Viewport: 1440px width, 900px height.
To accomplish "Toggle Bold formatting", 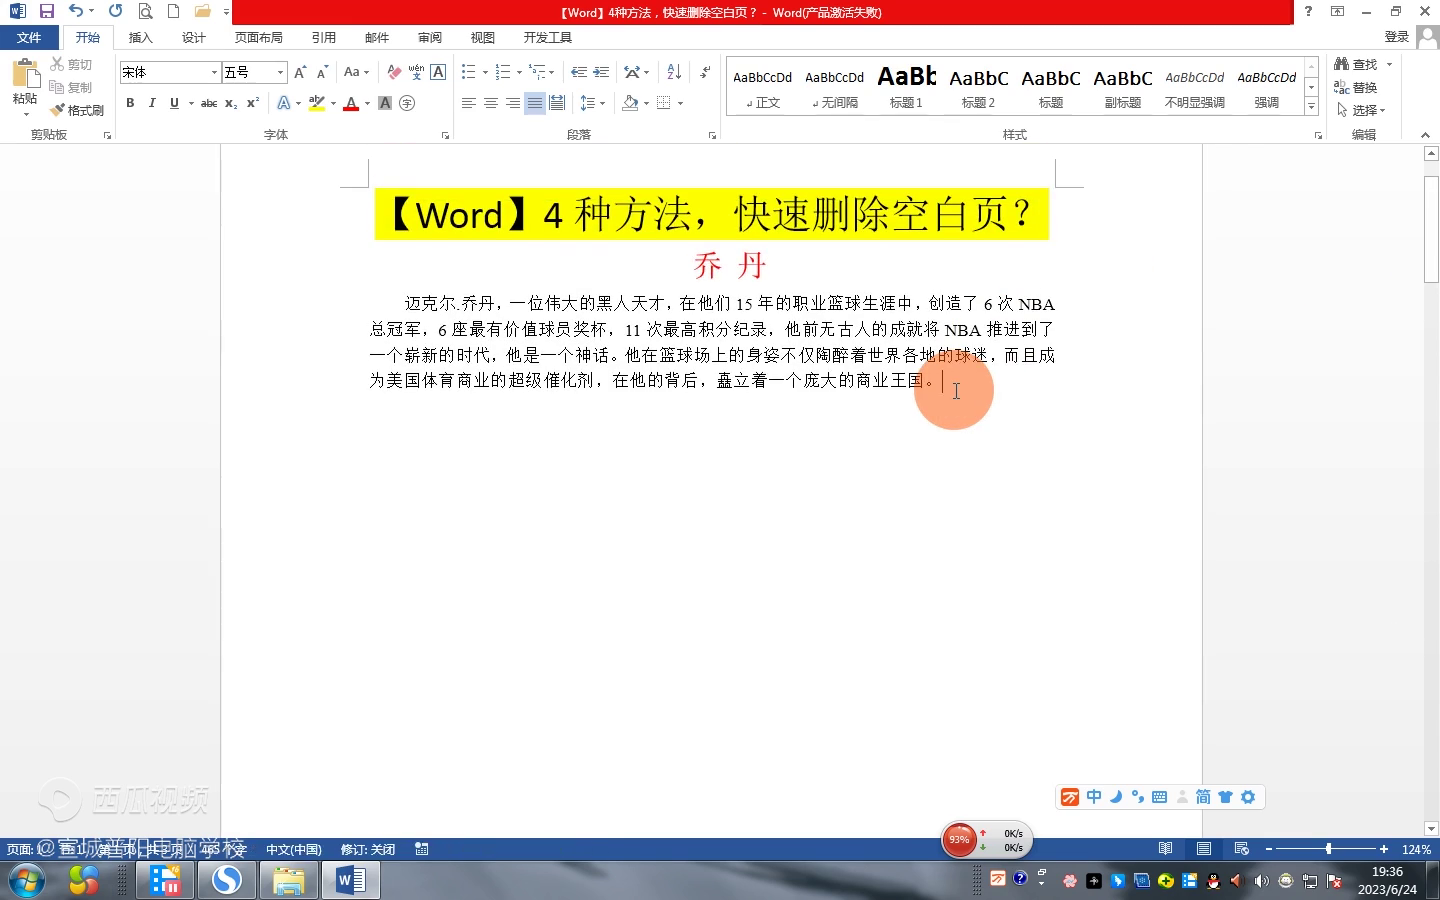I will pyautogui.click(x=130, y=103).
